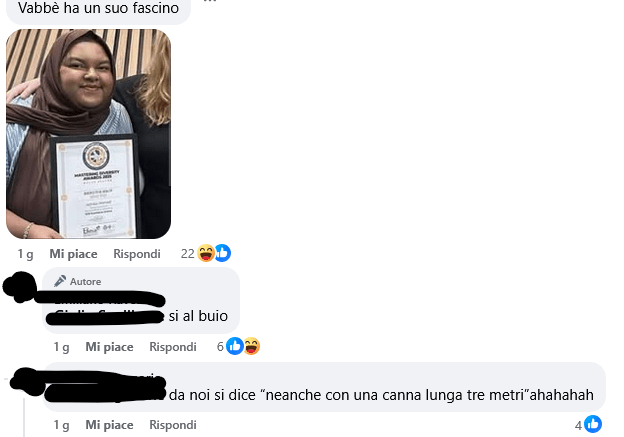Click Mi piace under the 'canna lunga' reply
The image size is (624, 437).
pyautogui.click(x=109, y=425)
